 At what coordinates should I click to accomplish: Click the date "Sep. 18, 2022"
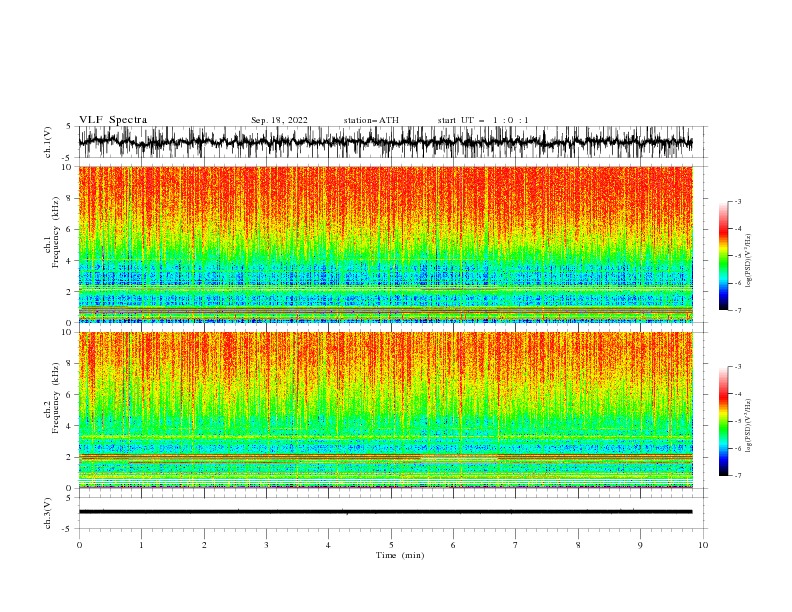click(279, 120)
